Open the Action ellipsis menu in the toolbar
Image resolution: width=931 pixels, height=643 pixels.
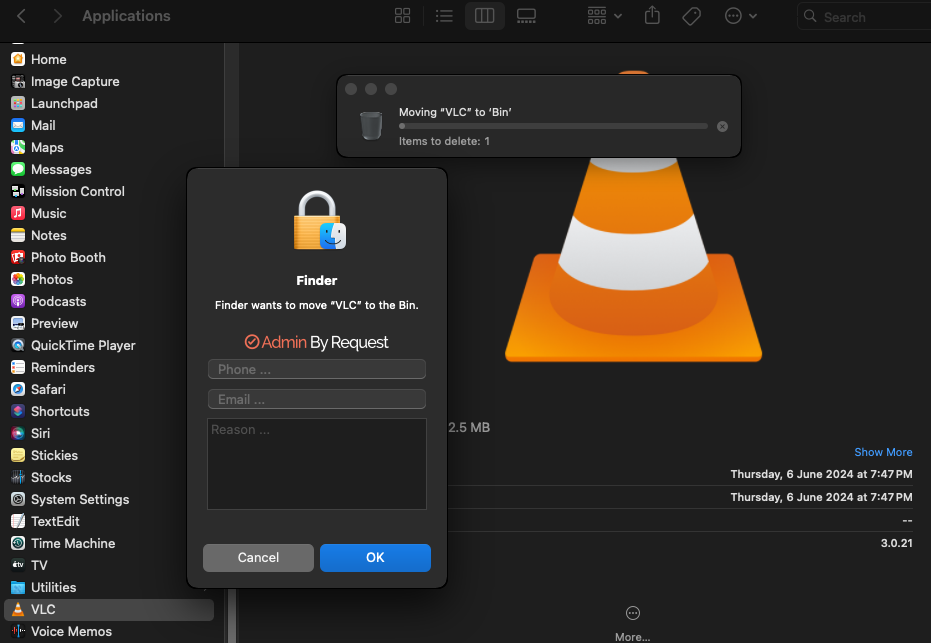pos(740,16)
